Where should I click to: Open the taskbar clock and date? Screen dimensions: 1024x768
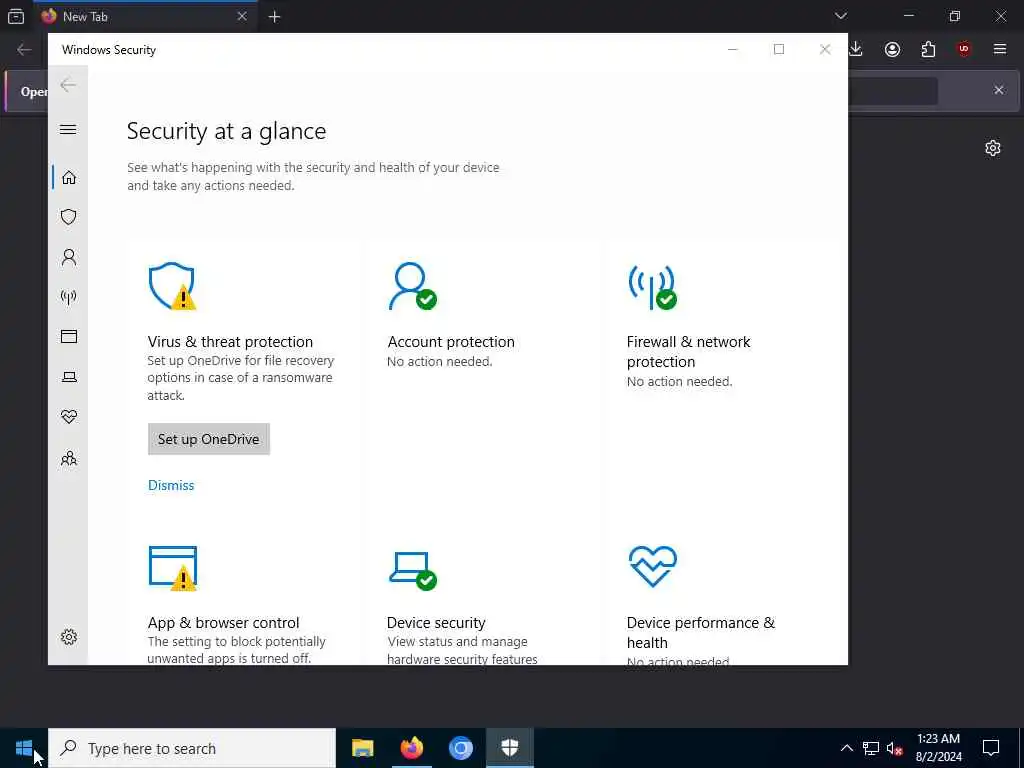tap(938, 748)
